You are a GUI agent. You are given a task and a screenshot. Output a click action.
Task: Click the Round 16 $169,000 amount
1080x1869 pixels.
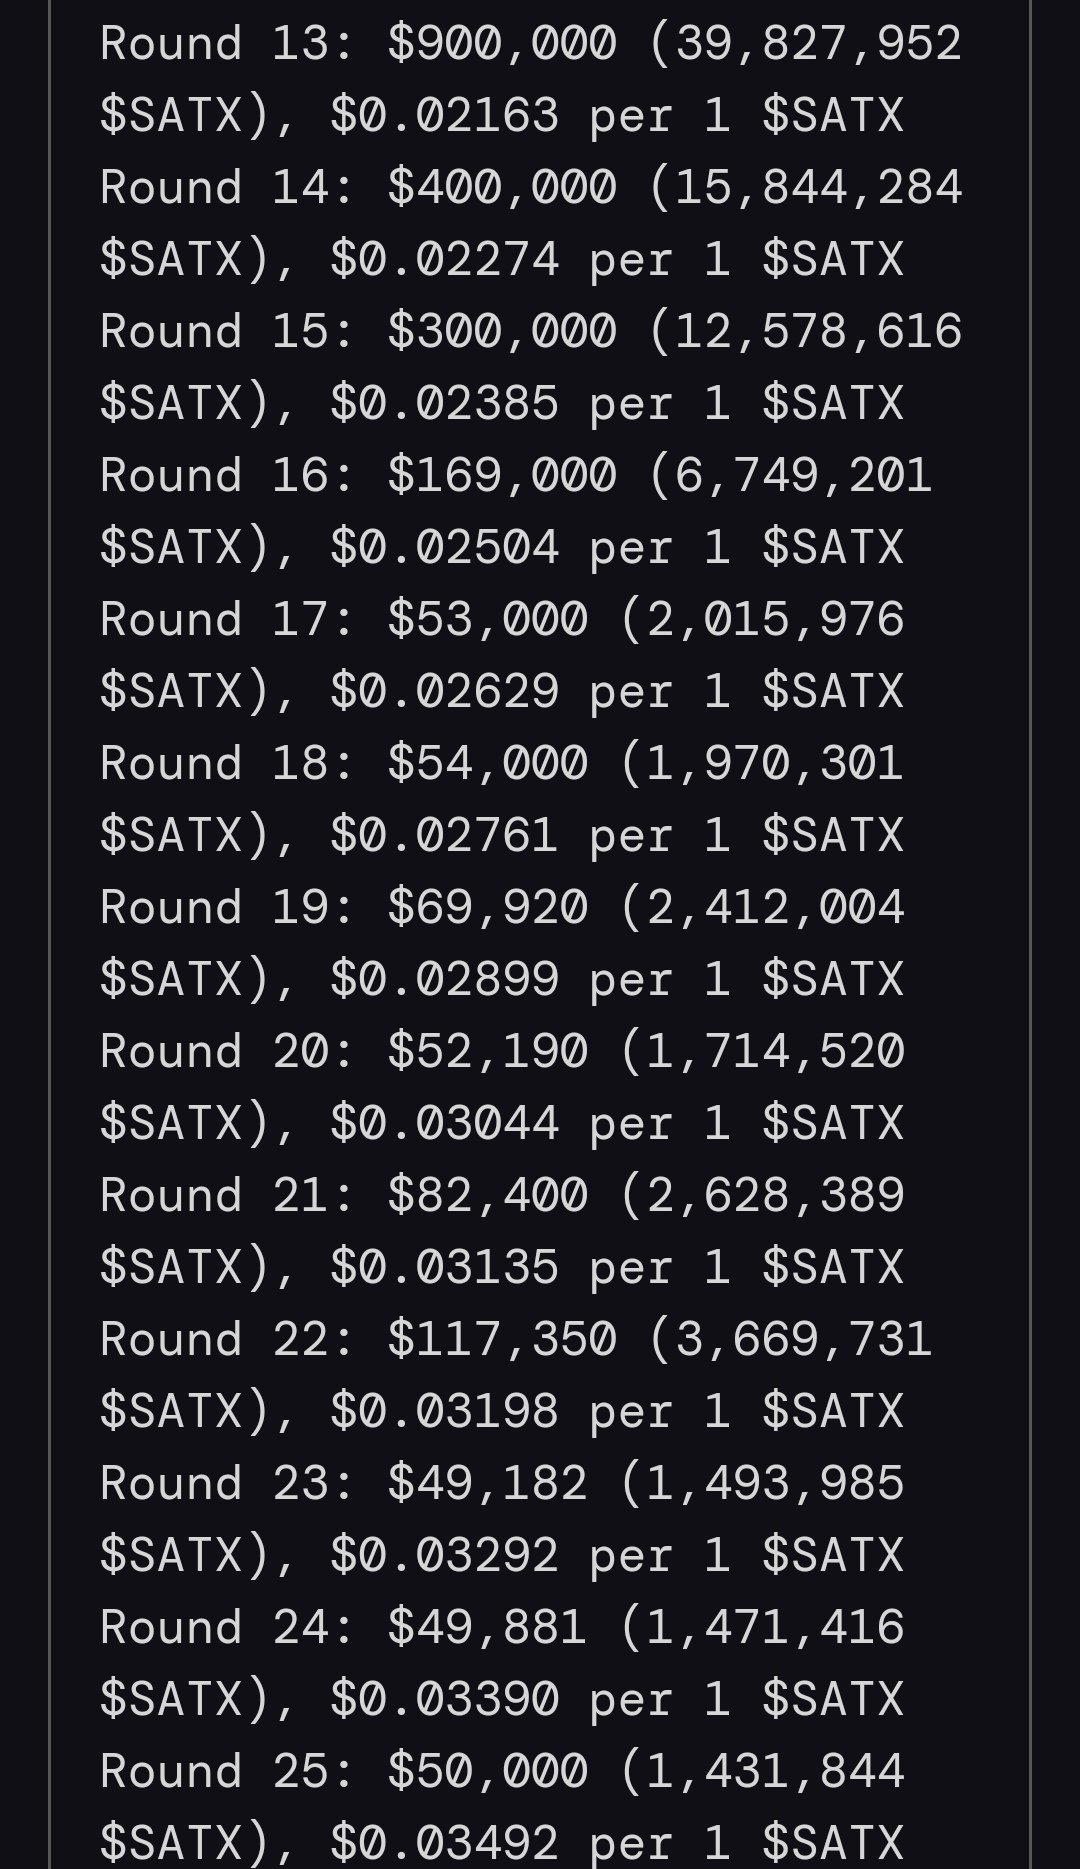click(x=502, y=476)
